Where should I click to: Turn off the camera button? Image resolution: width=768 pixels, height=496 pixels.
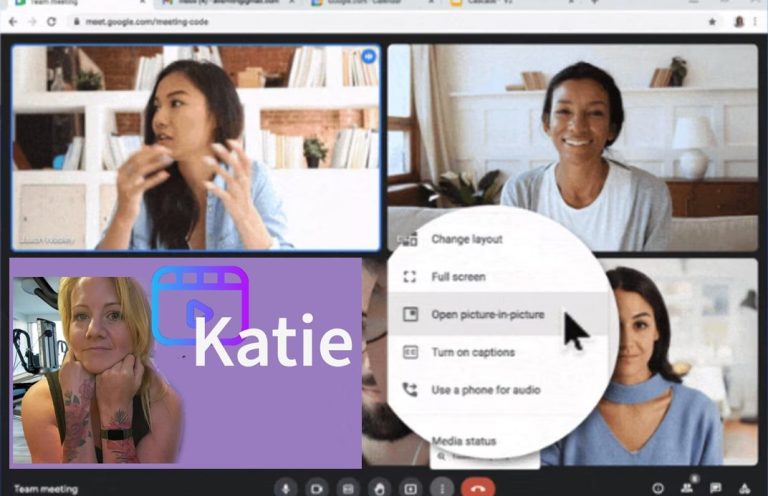pos(317,488)
